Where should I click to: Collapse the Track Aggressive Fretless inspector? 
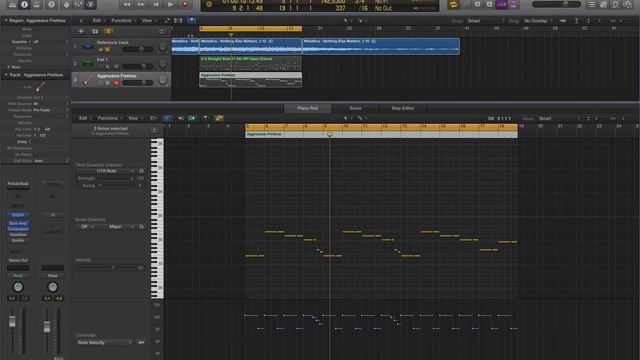click(x=6, y=75)
